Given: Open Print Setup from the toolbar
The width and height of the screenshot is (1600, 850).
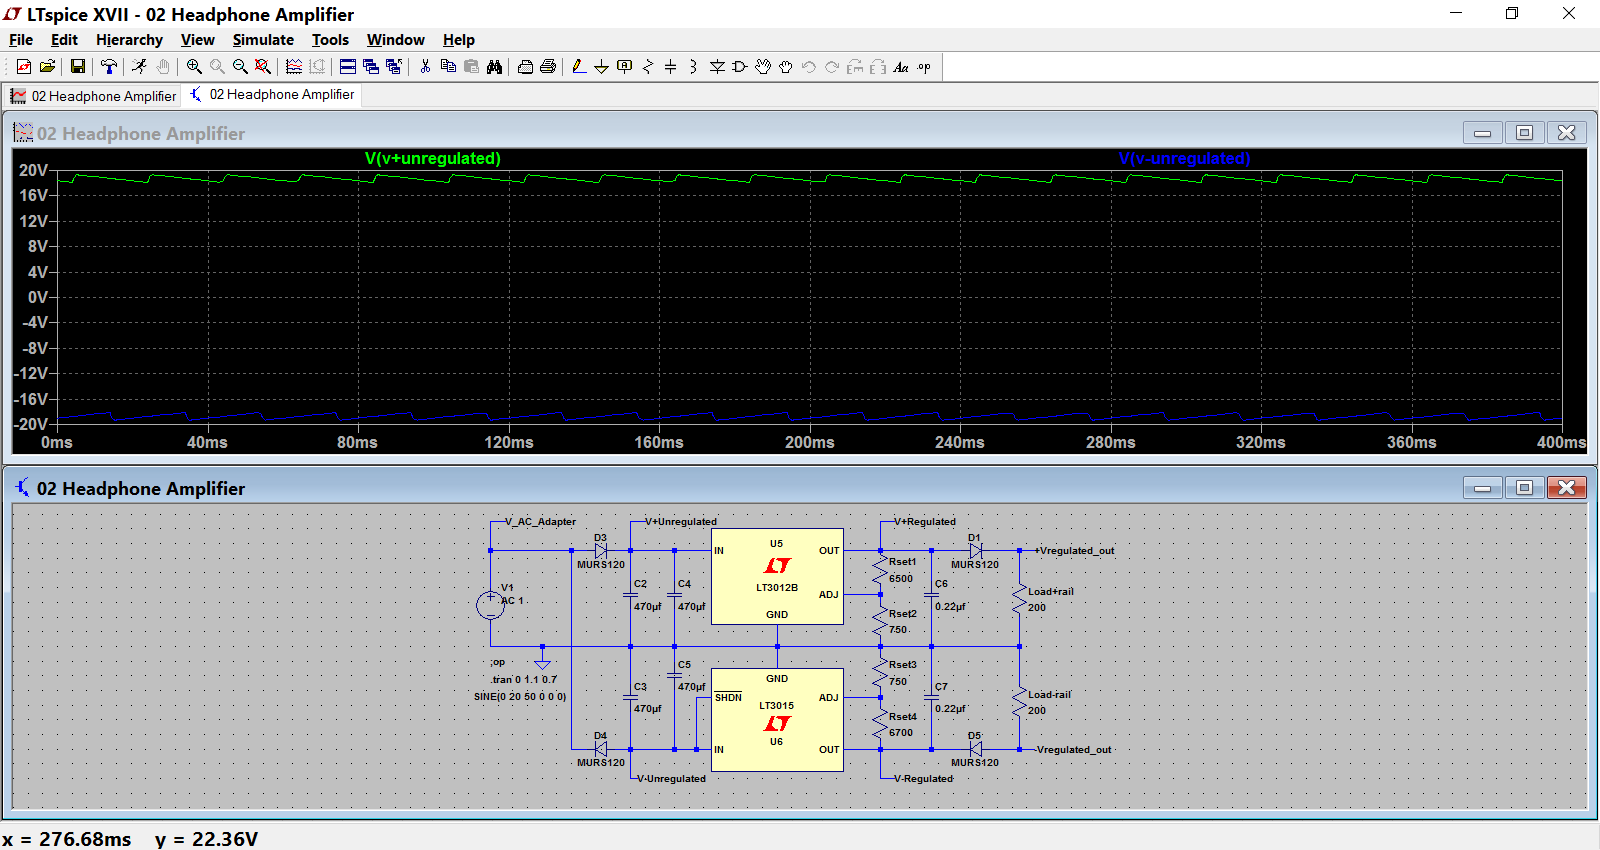Looking at the screenshot, I should pos(525,67).
